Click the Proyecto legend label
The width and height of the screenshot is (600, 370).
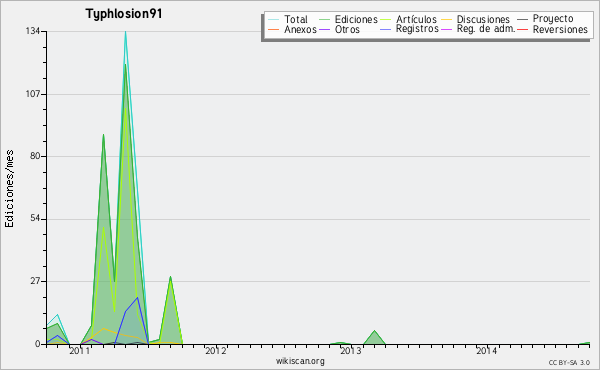[x=553, y=19]
